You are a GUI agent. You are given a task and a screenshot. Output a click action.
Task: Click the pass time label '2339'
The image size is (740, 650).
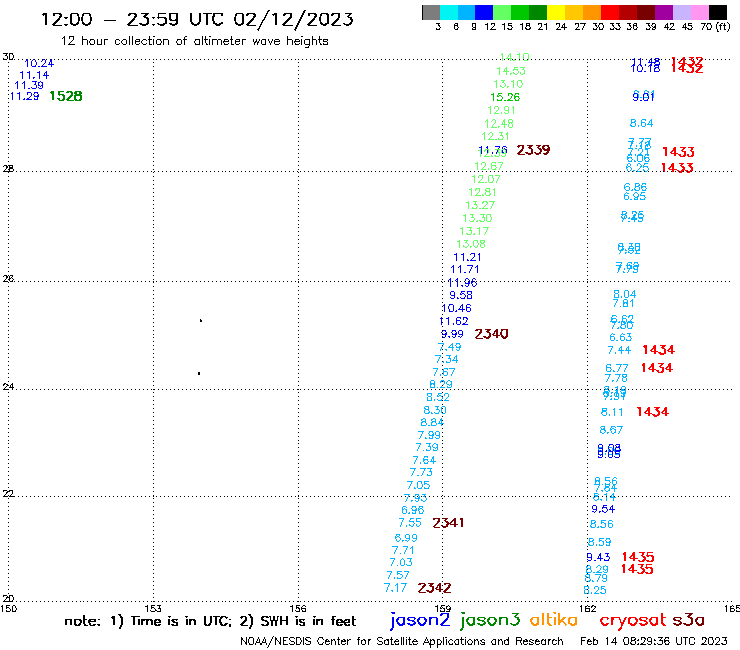point(533,150)
